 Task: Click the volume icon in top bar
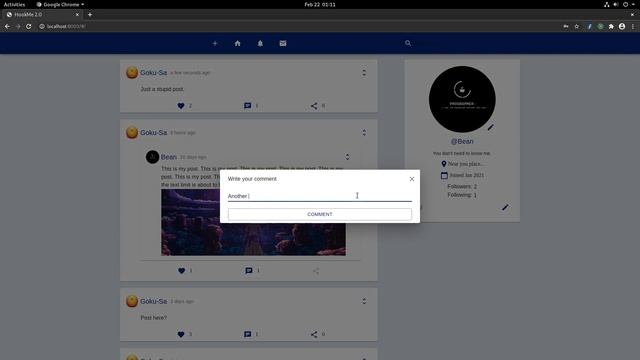[616, 4]
